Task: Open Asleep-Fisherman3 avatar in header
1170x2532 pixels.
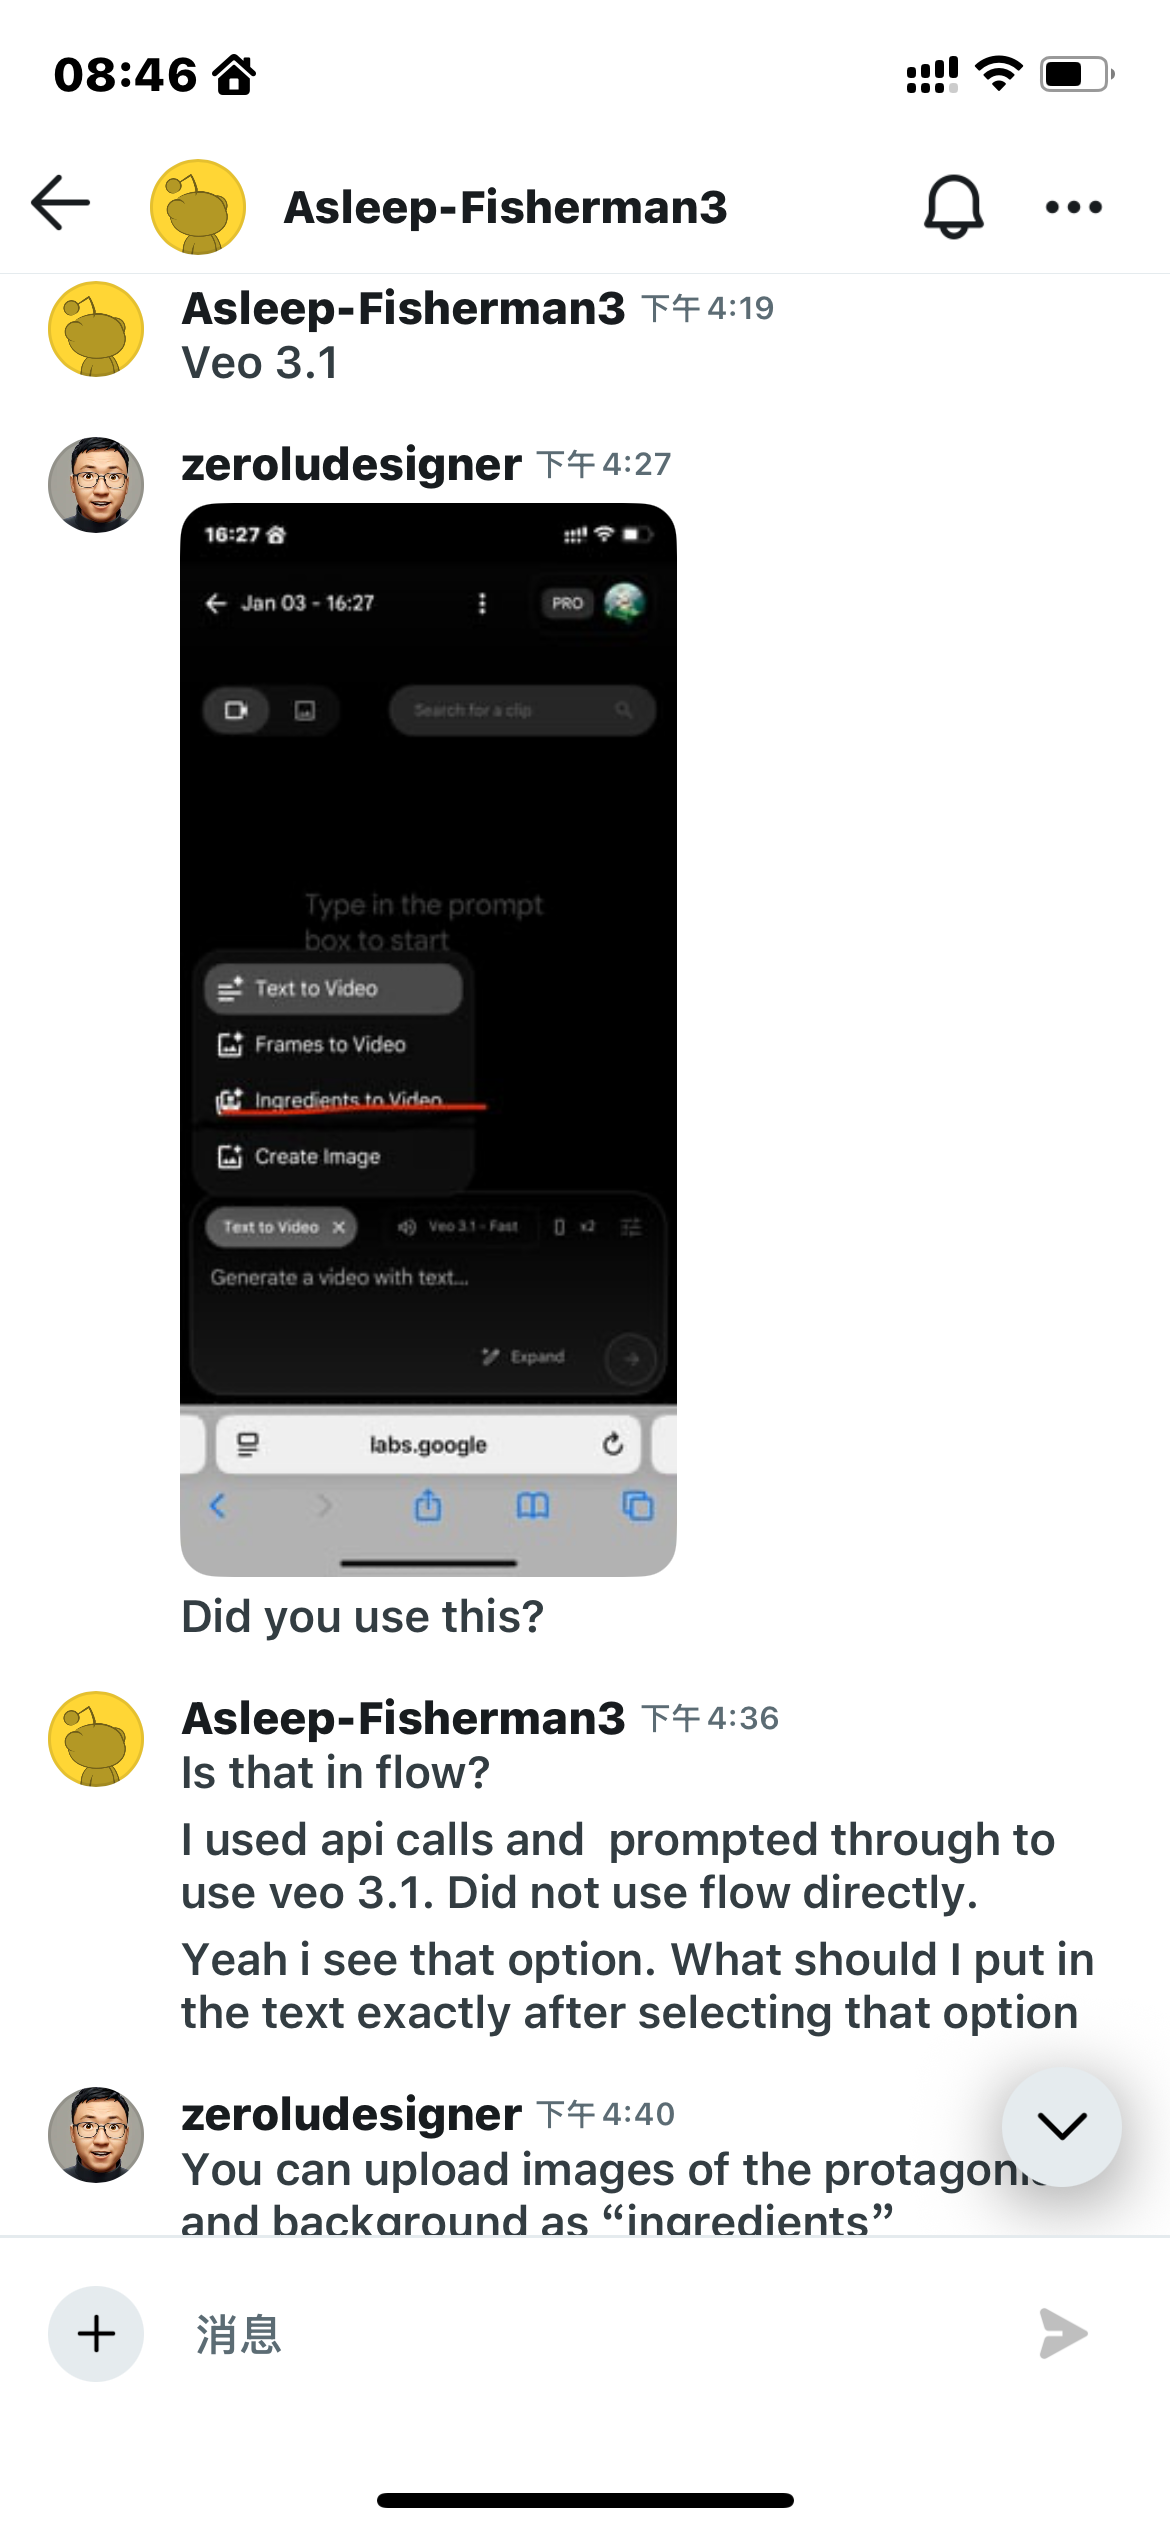Action: click(198, 207)
